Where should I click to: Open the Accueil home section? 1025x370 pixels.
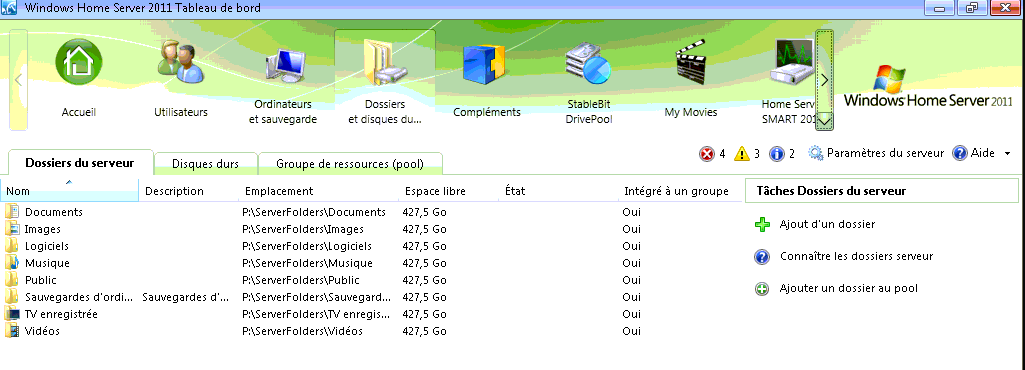click(78, 80)
